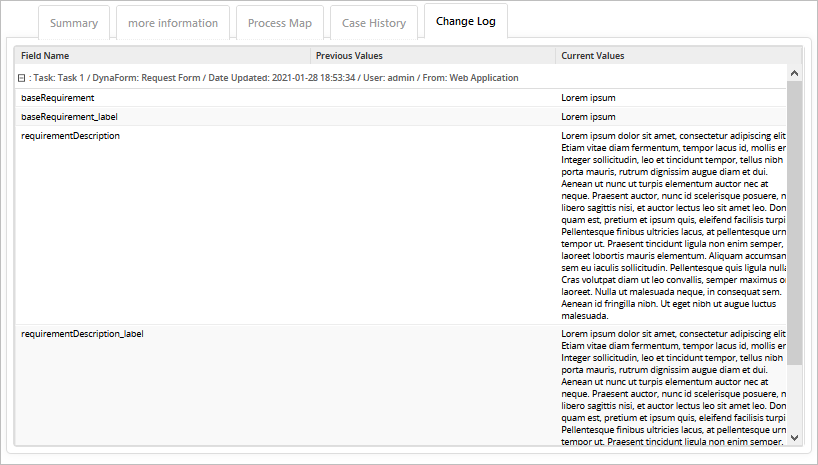Switch to the Summary tab
Image resolution: width=818 pixels, height=465 pixels.
[74, 23]
